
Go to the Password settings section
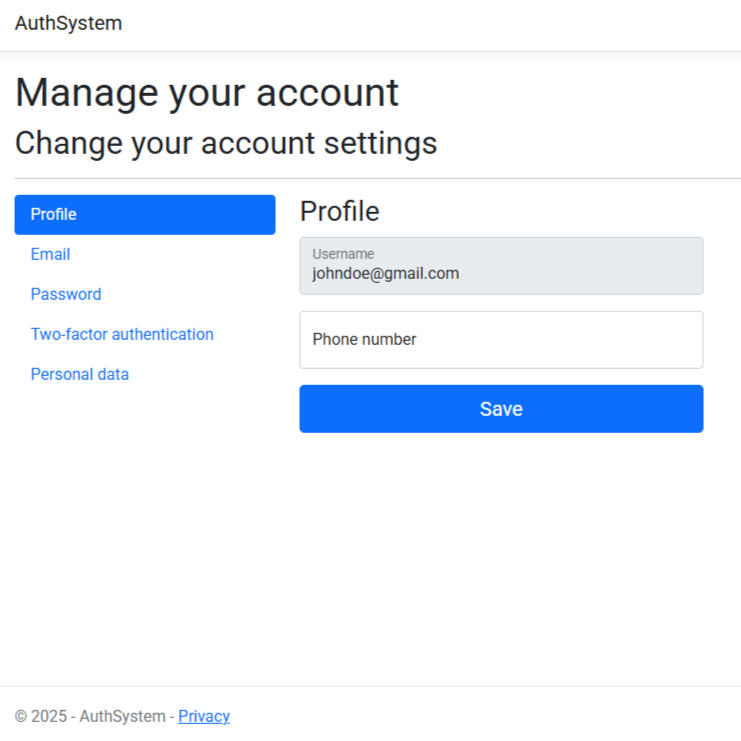coord(66,295)
